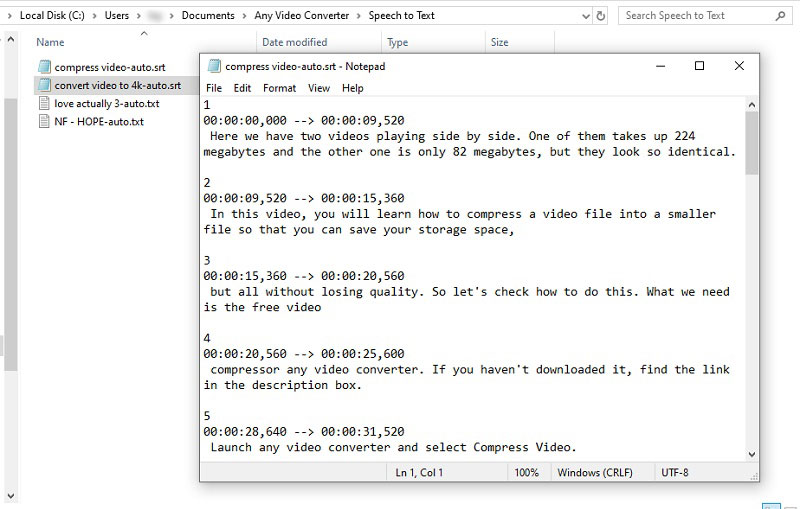Sort files by the Date modified column

[x=294, y=42]
